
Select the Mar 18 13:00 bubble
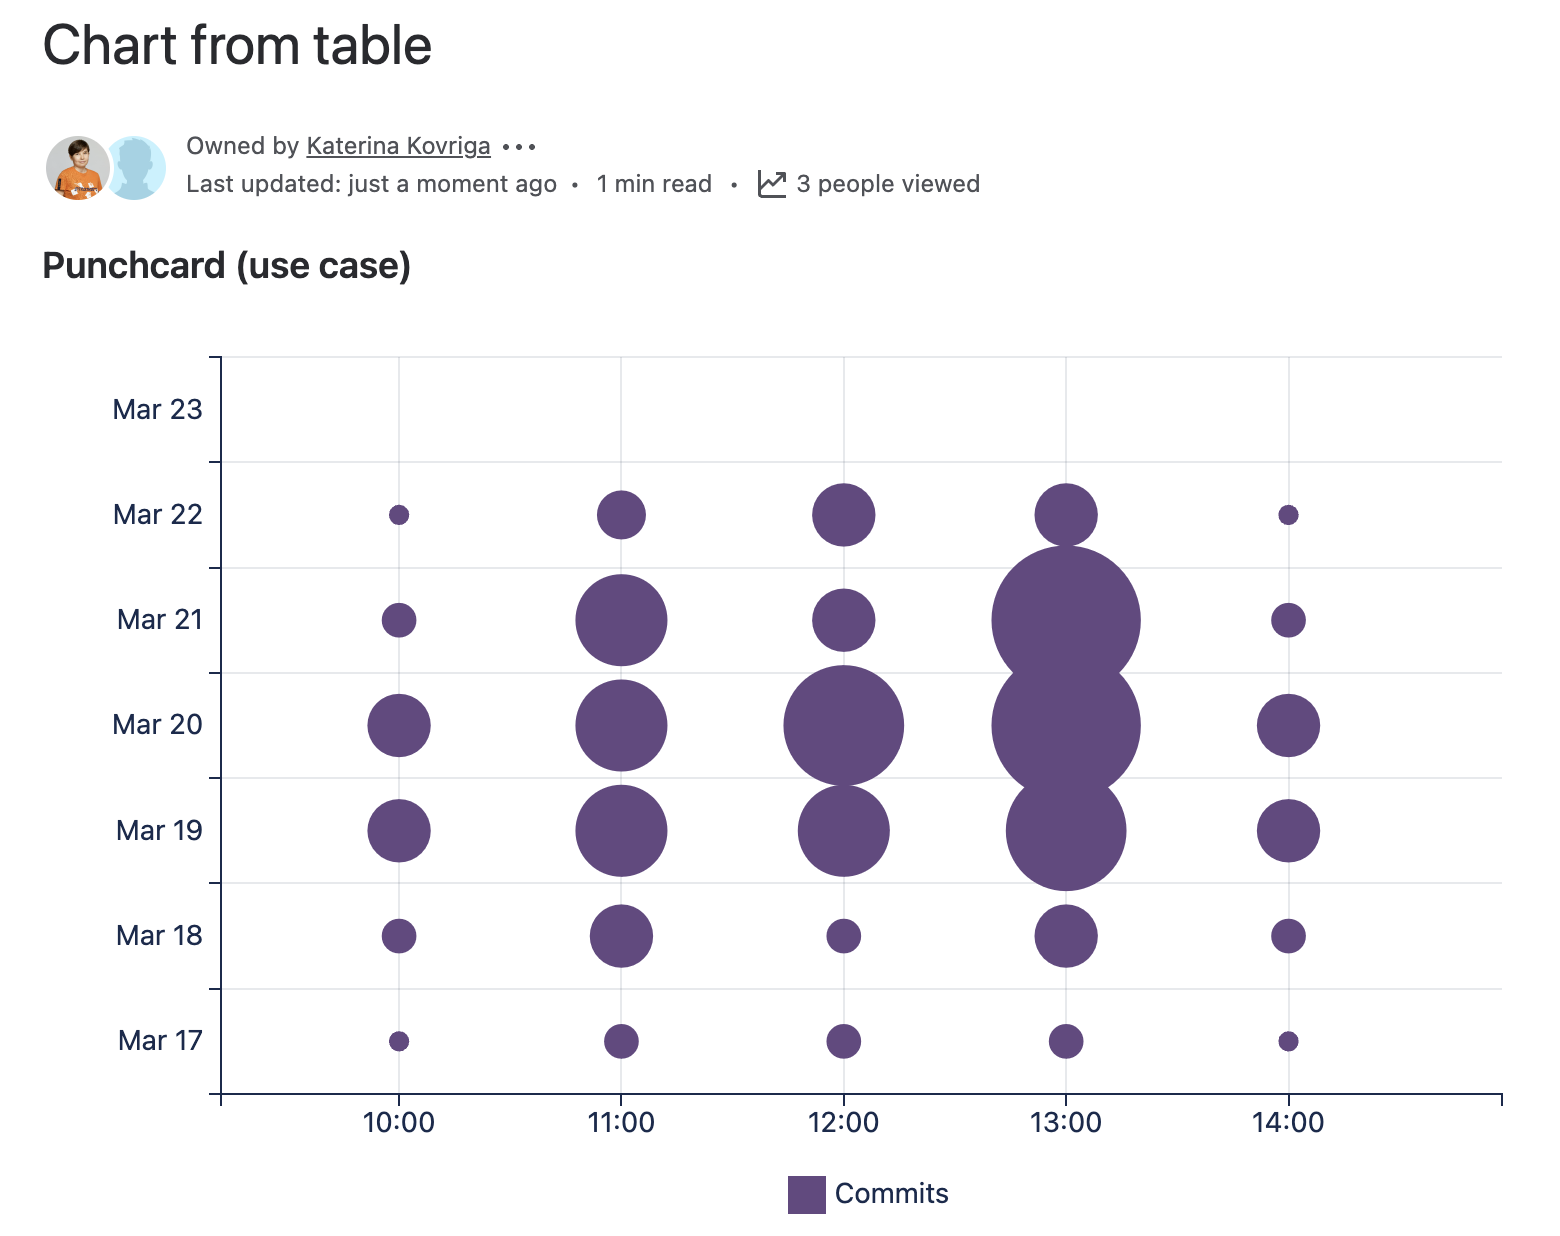click(1066, 936)
